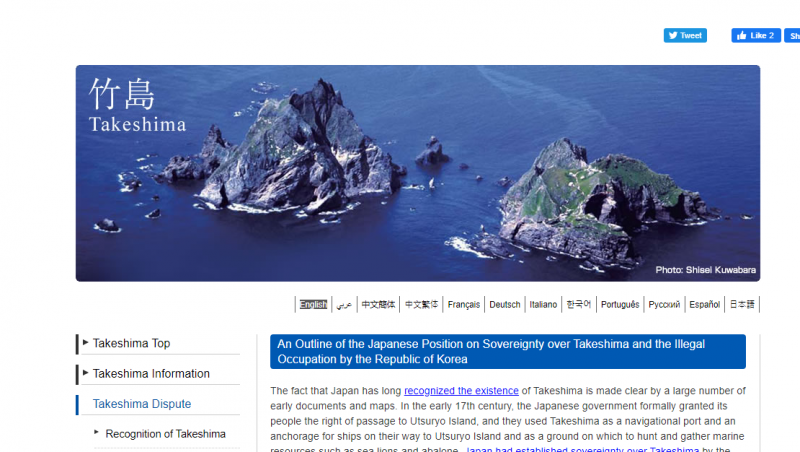Click the Twitter Tweet button
The image size is (800, 452).
[x=685, y=35]
